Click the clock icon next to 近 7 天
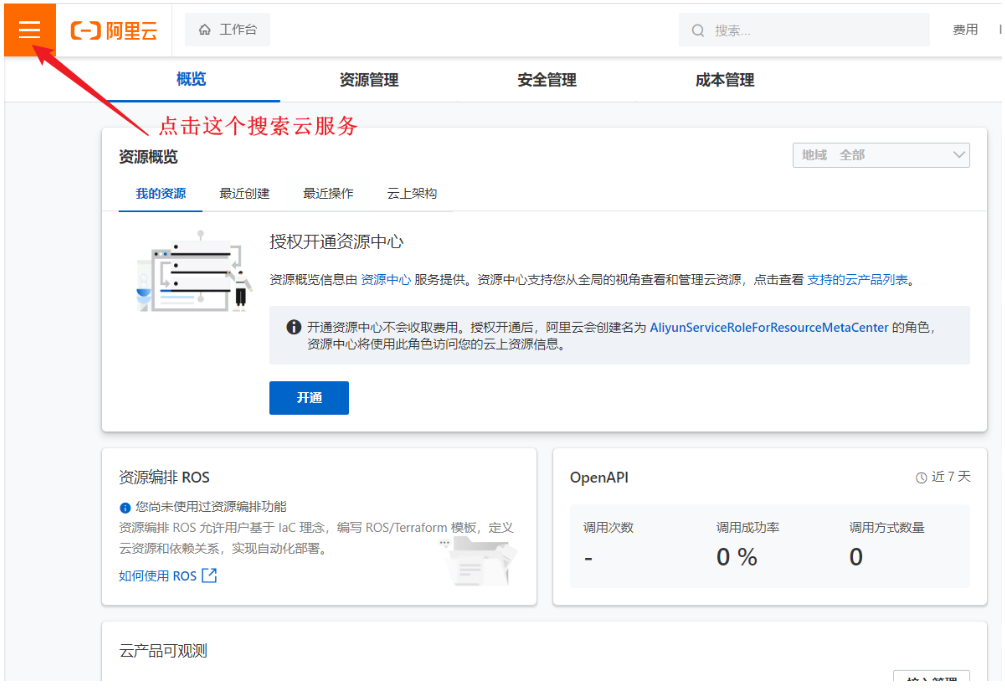The width and height of the screenshot is (1005, 689). (921, 478)
